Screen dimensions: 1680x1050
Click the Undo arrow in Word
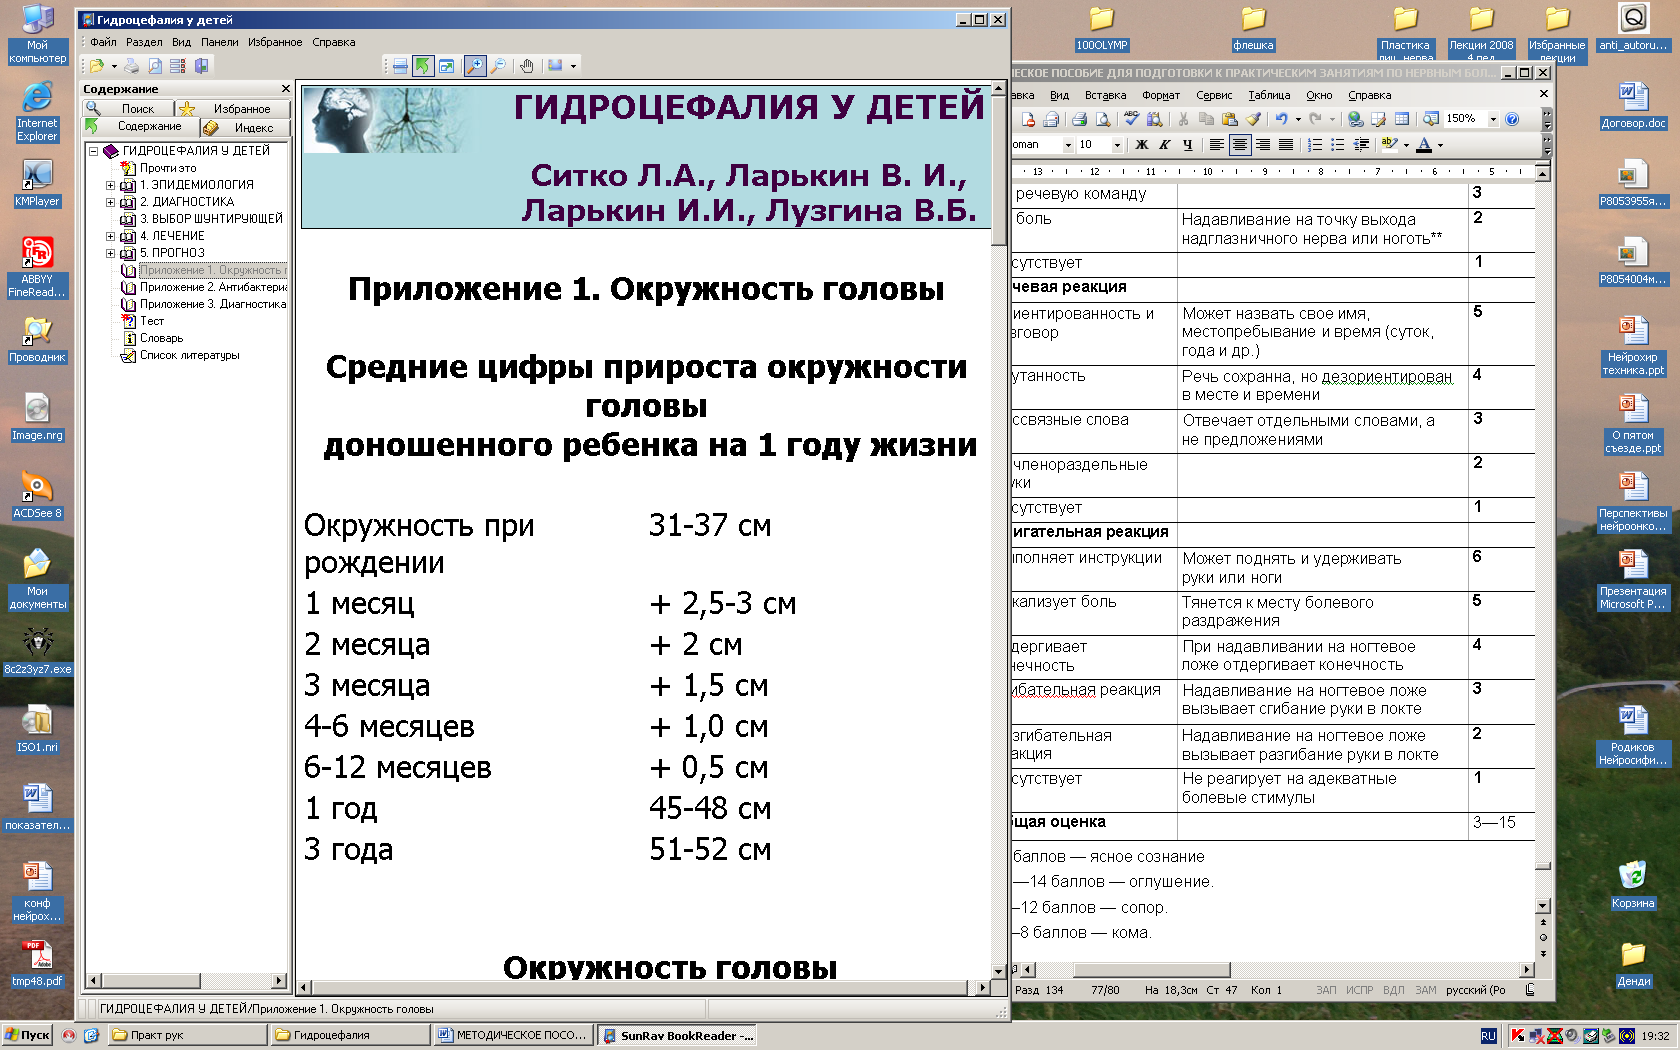[x=1281, y=119]
